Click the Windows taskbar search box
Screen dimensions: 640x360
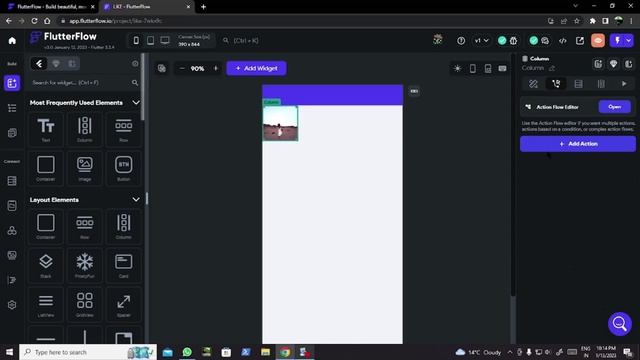(88, 352)
